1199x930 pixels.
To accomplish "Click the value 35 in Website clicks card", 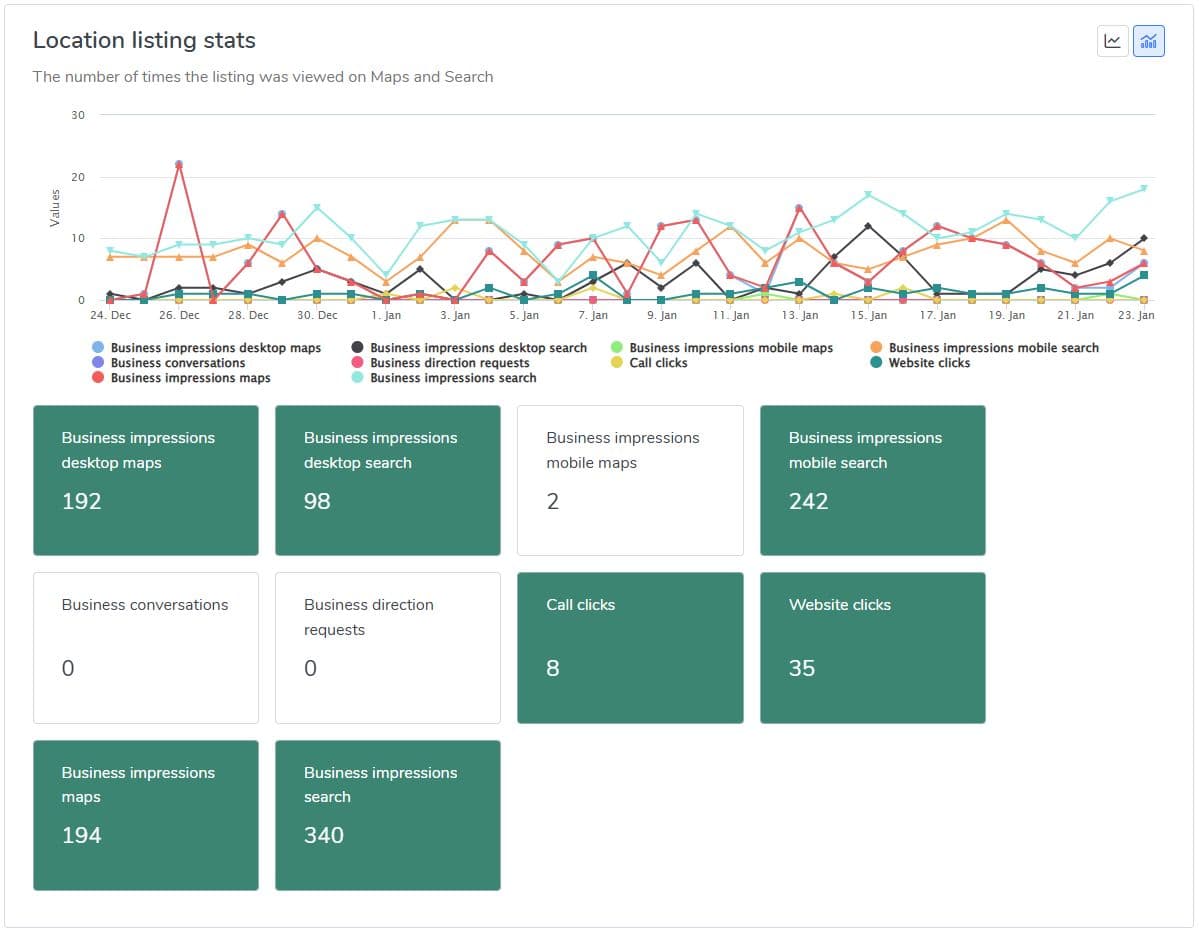I will click(801, 668).
